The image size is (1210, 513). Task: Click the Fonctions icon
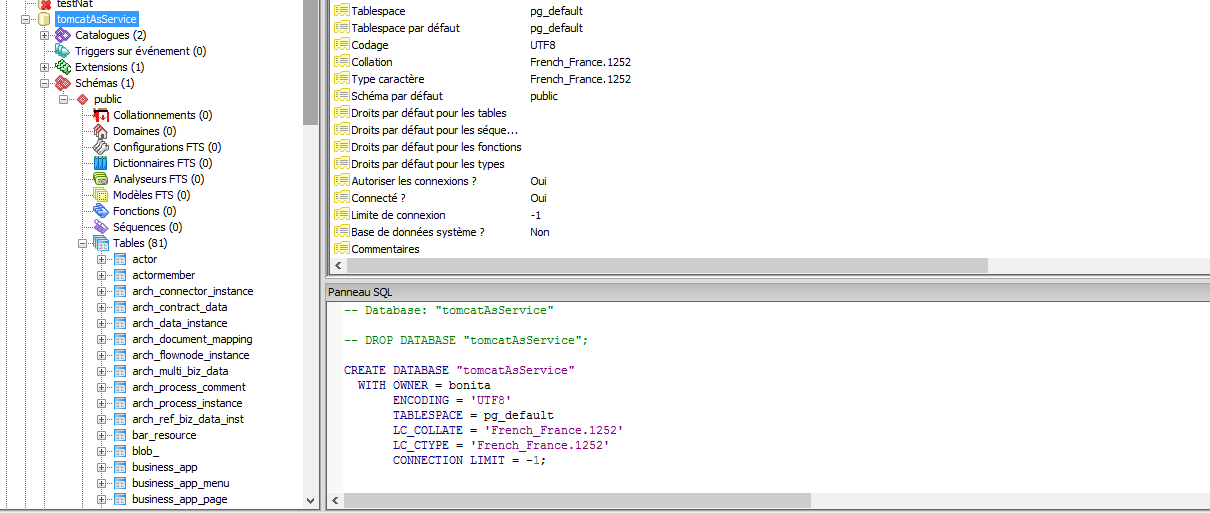point(100,211)
